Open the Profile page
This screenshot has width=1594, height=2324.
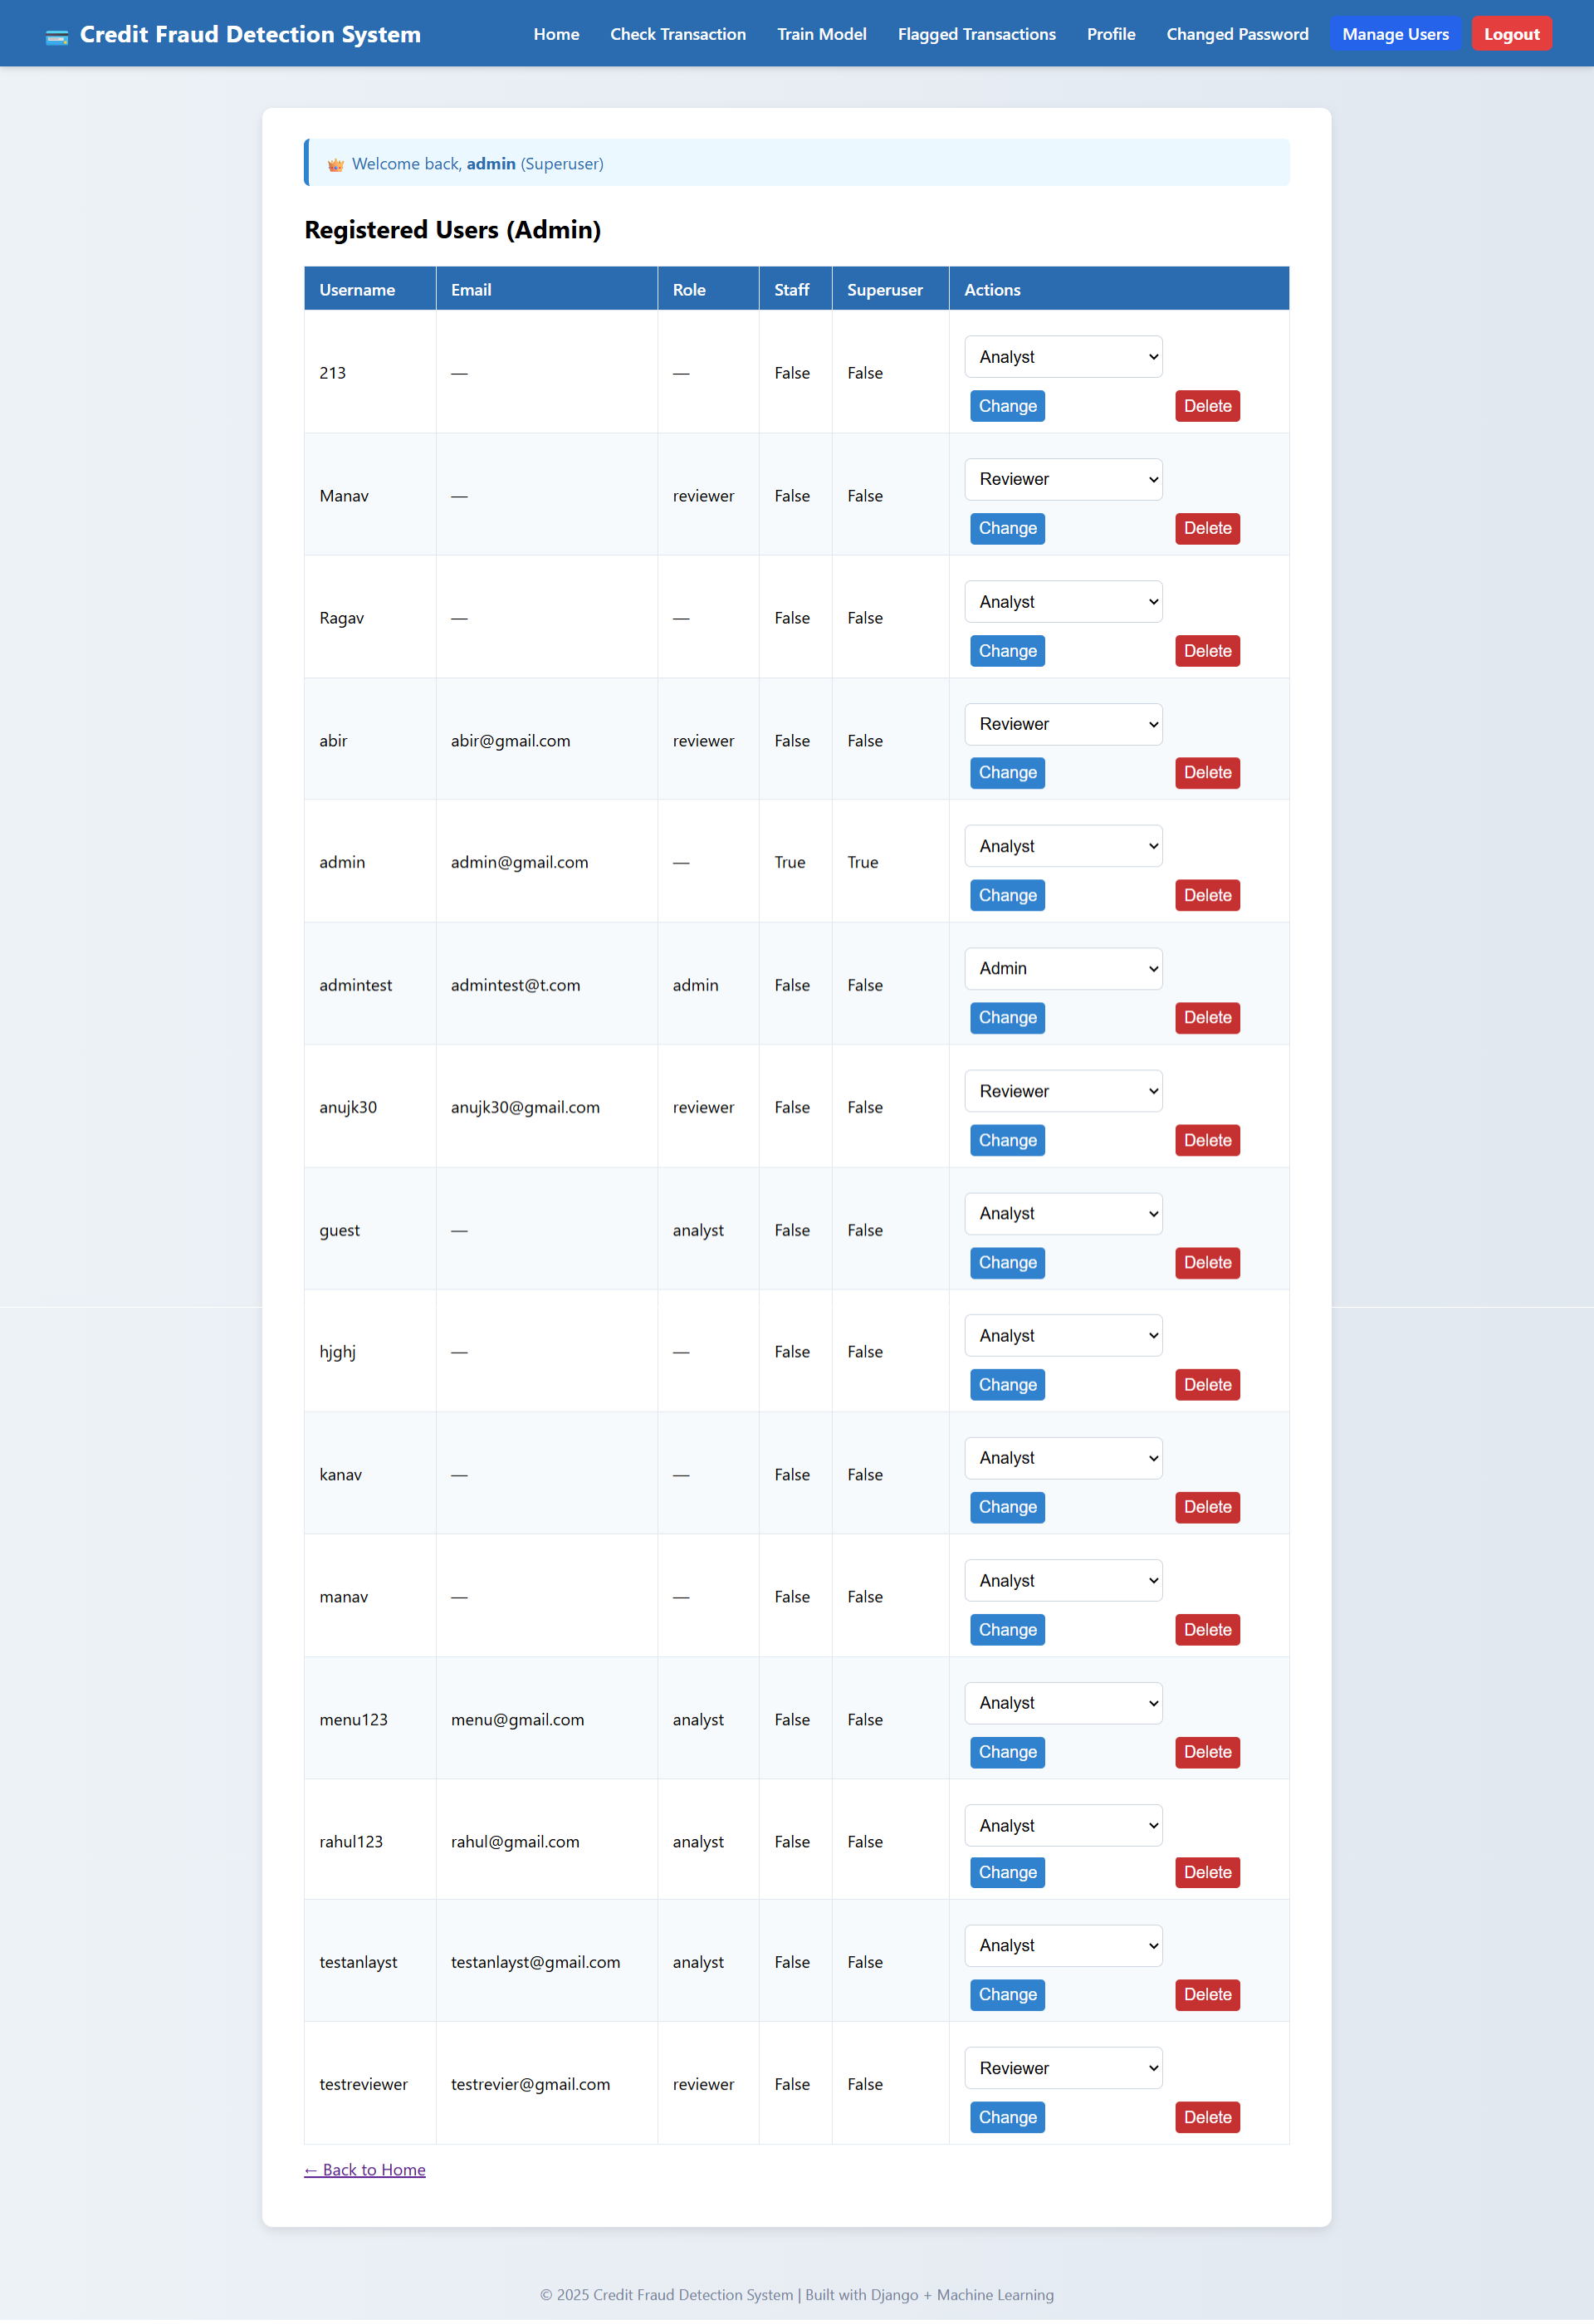(x=1111, y=33)
